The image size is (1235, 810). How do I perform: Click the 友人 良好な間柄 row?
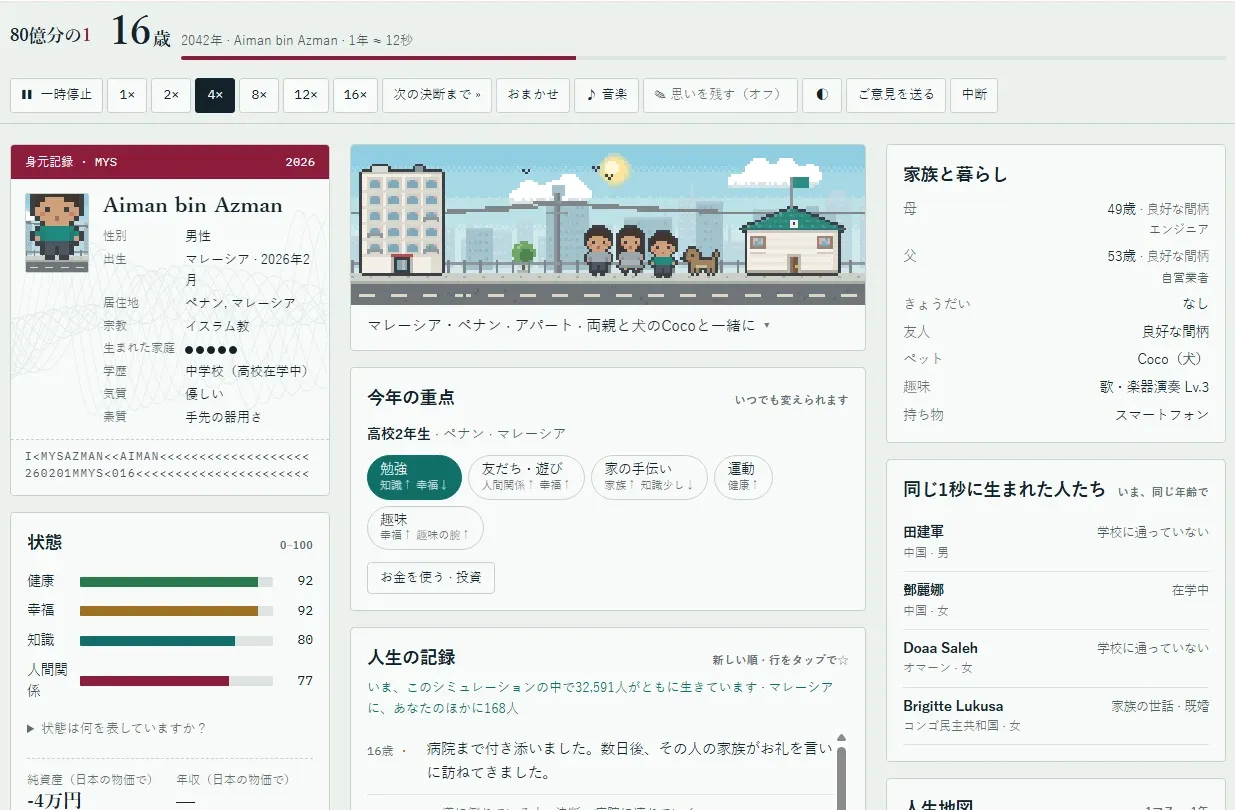[1056, 331]
